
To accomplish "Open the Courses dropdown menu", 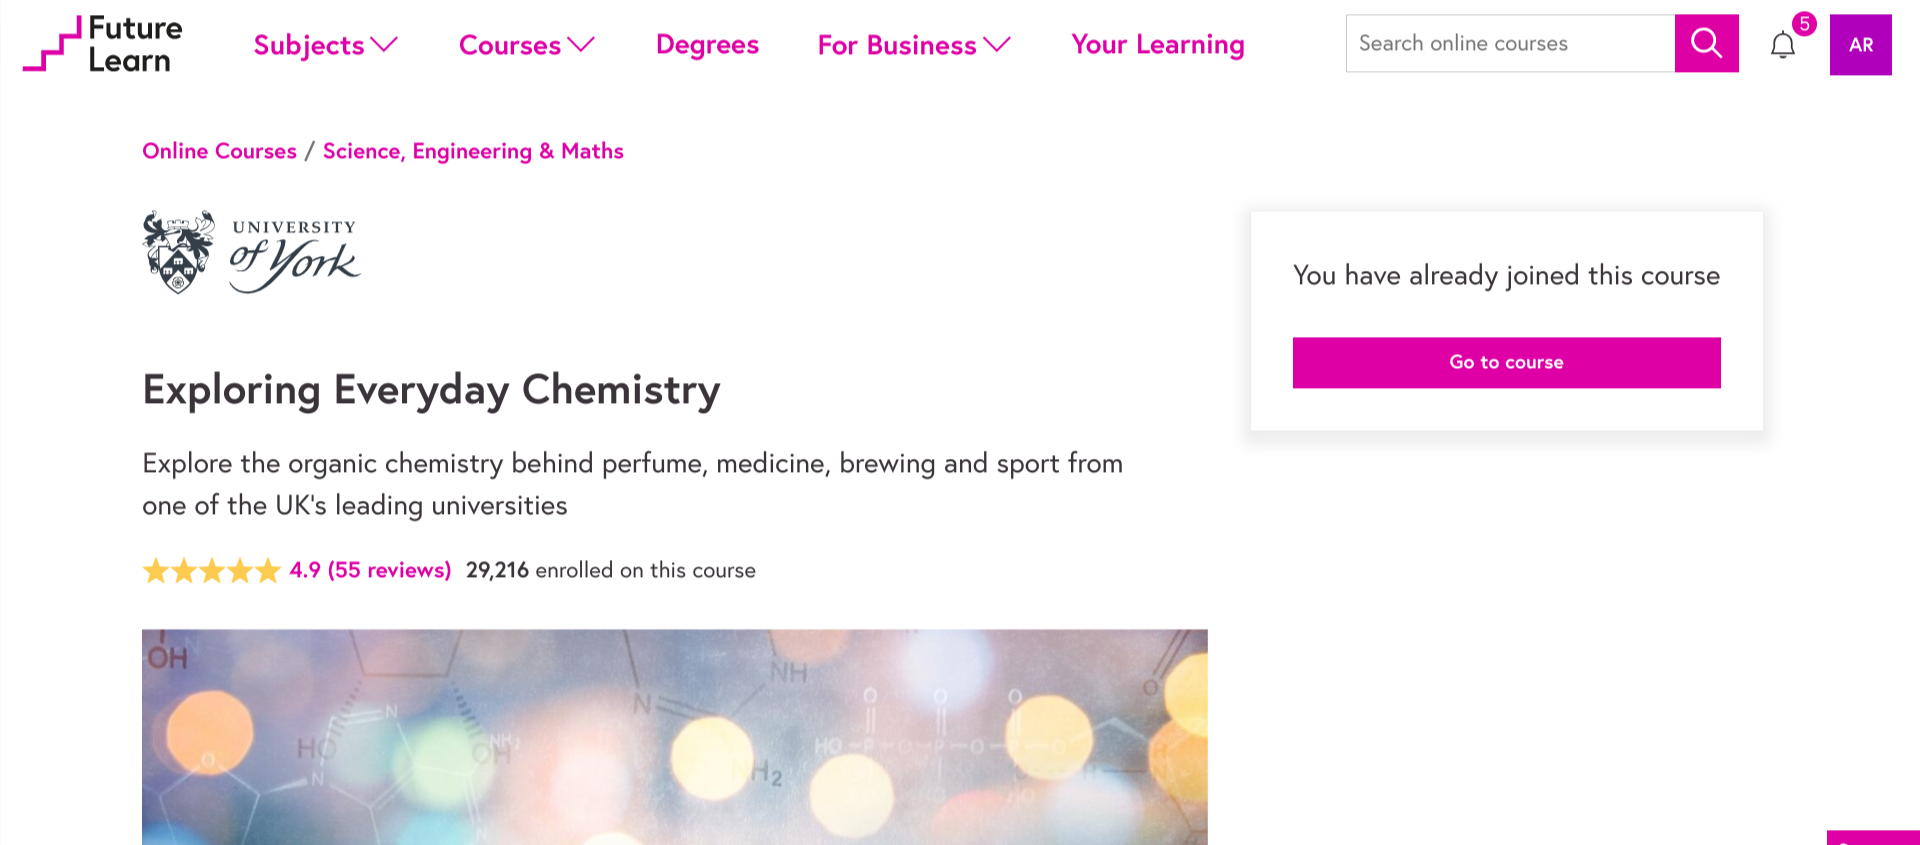I will 526,45.
